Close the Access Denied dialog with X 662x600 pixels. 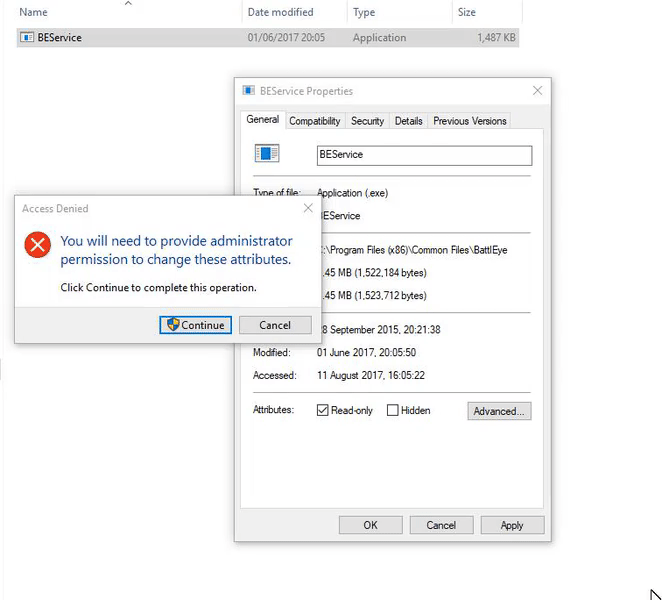click(x=308, y=208)
